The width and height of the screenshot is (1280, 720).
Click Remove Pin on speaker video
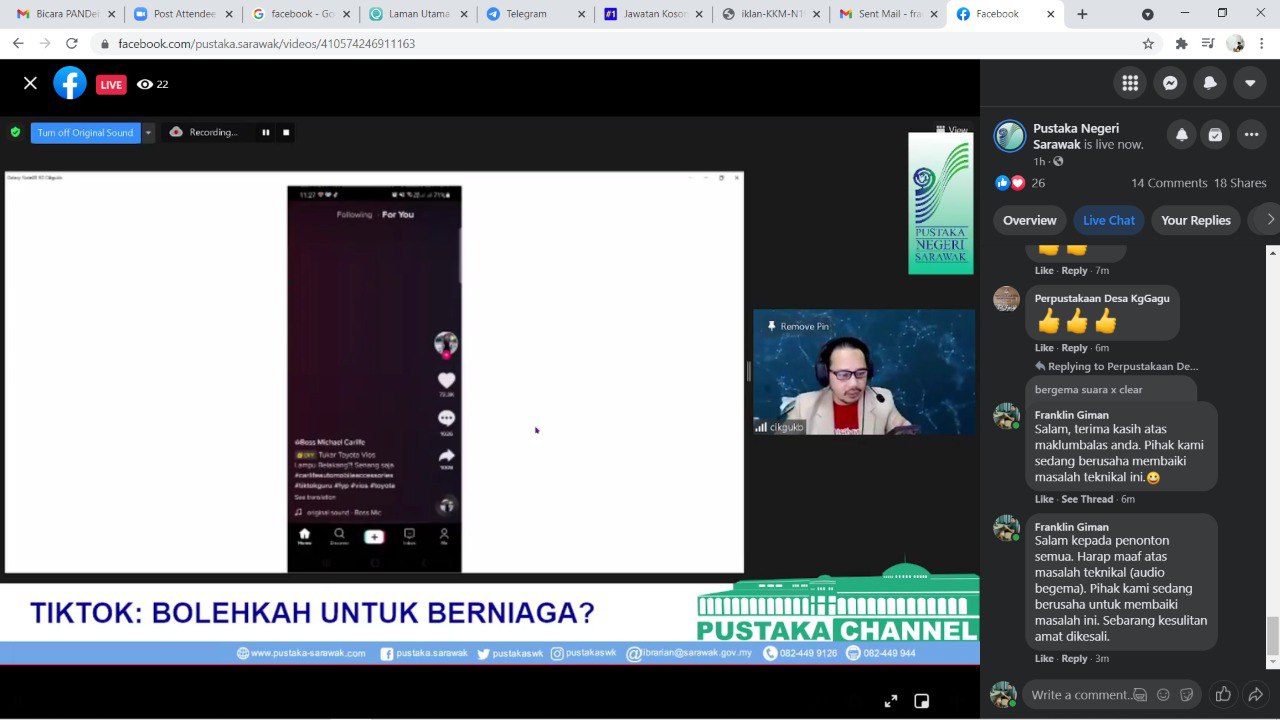pyautogui.click(x=798, y=326)
